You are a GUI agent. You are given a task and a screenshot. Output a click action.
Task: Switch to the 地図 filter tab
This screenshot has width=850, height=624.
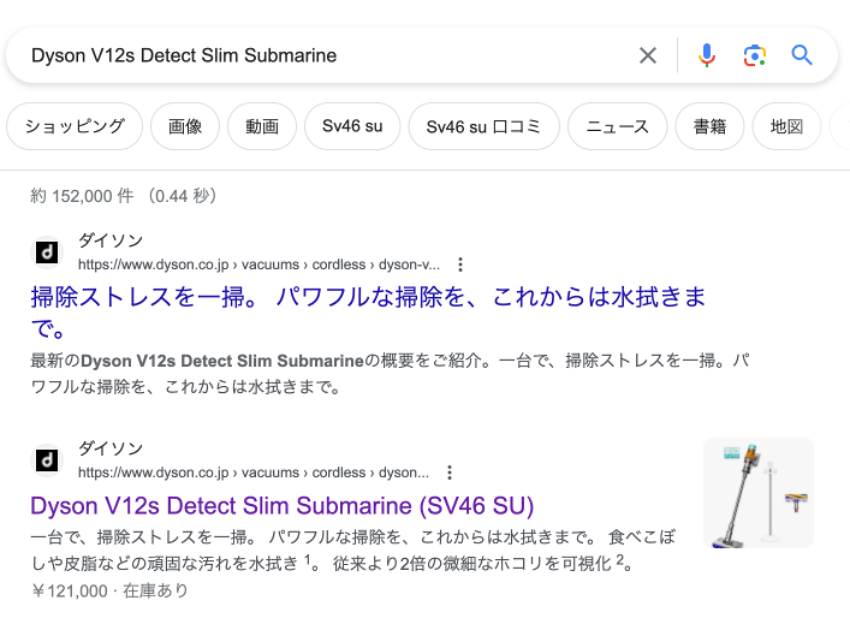point(787,127)
